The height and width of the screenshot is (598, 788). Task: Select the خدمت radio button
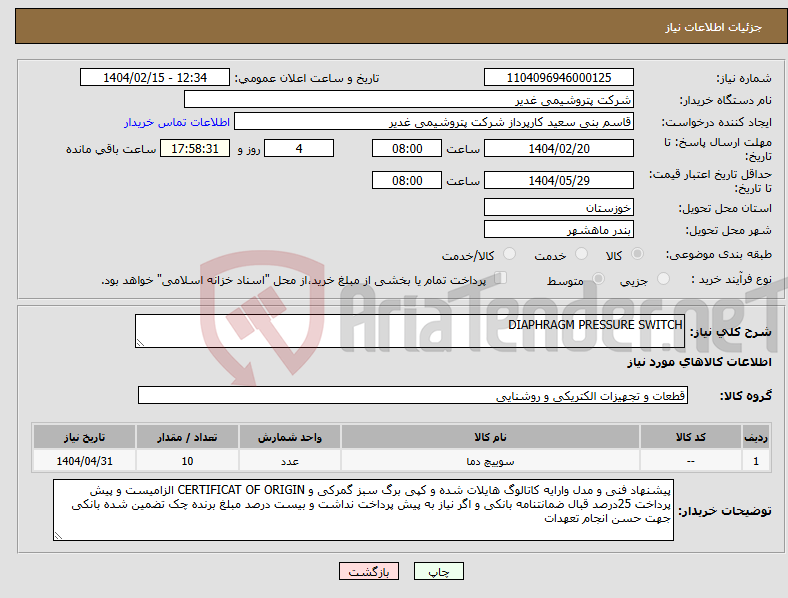pos(581,254)
